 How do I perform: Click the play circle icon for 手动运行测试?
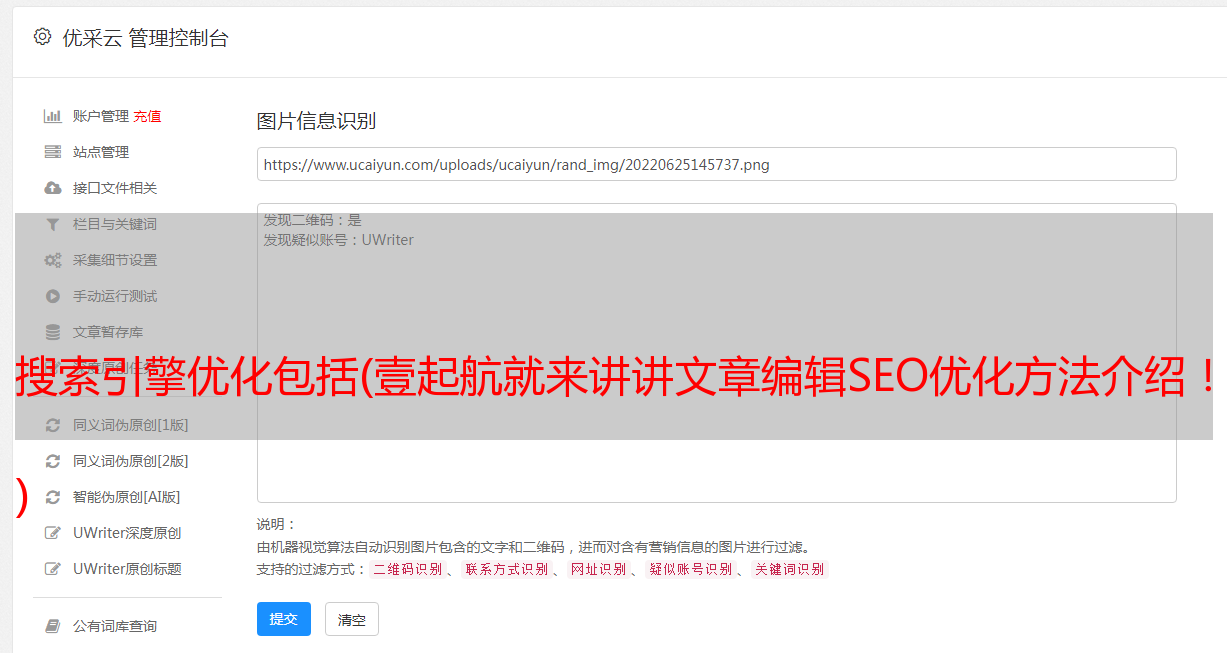(53, 296)
